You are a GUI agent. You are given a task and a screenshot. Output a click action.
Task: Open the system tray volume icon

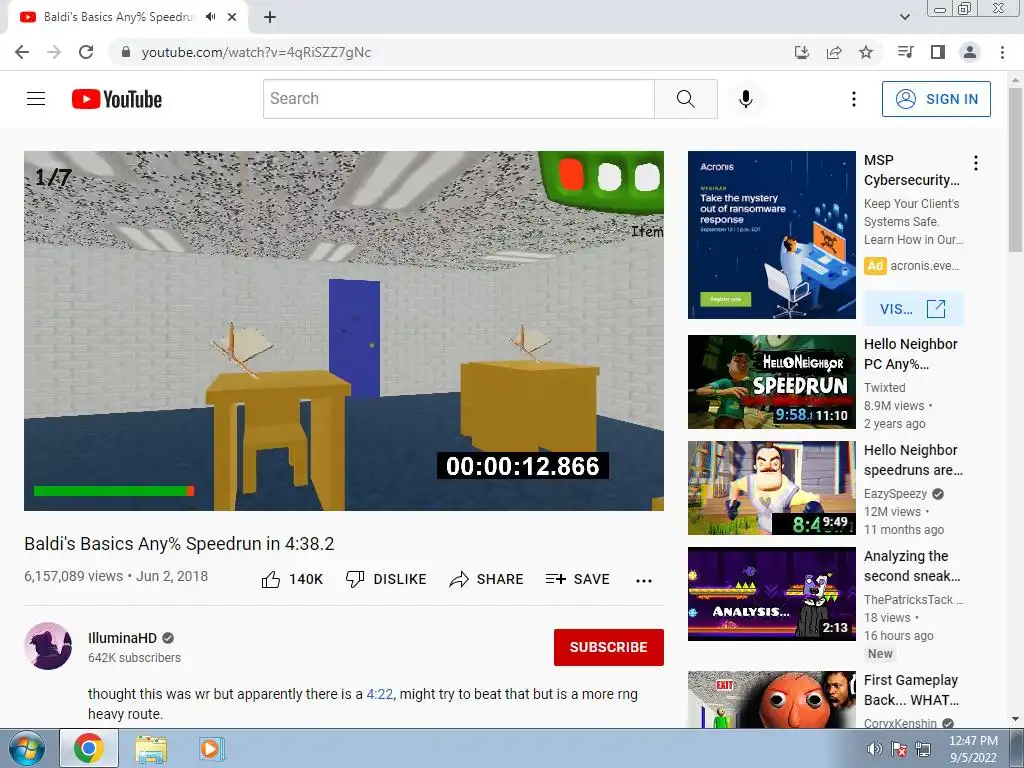click(x=874, y=749)
